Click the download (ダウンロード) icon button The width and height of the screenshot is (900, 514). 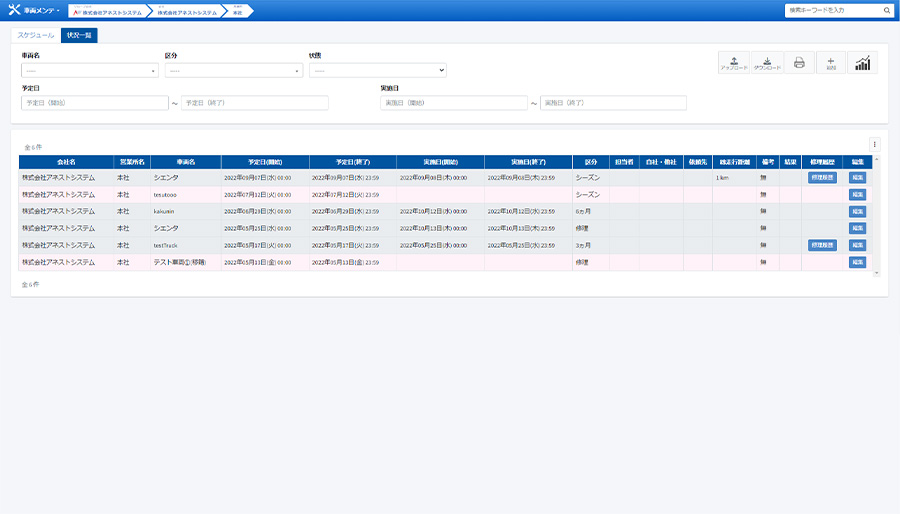click(767, 63)
